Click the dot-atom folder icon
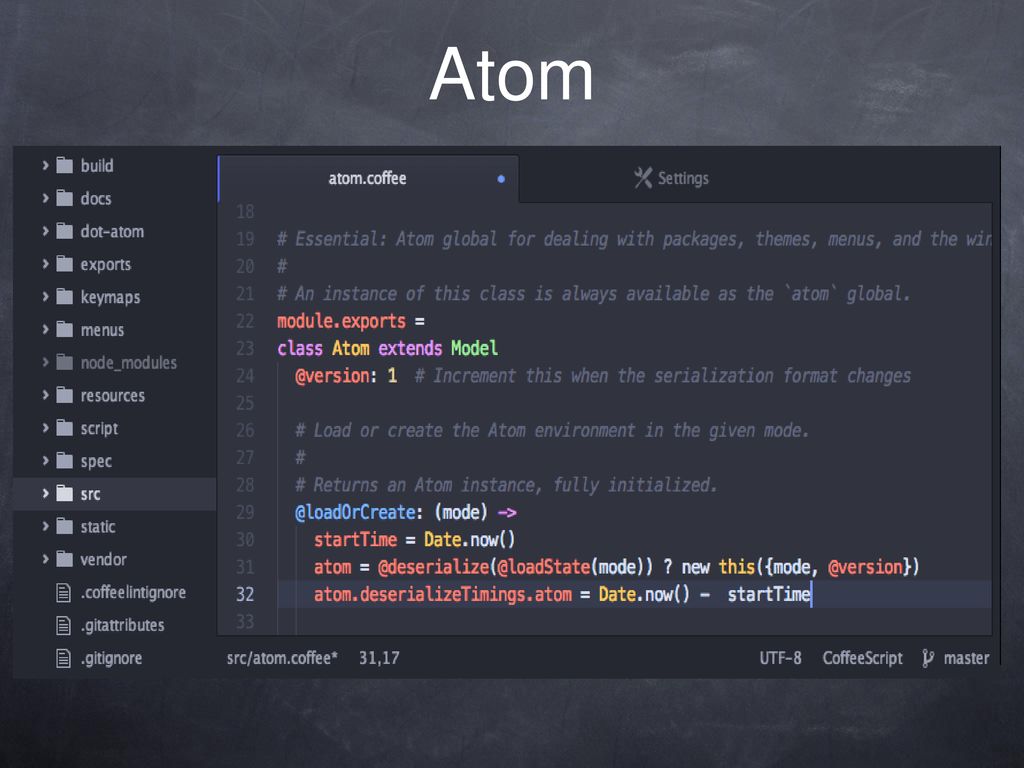Image resolution: width=1024 pixels, height=768 pixels. coord(65,231)
